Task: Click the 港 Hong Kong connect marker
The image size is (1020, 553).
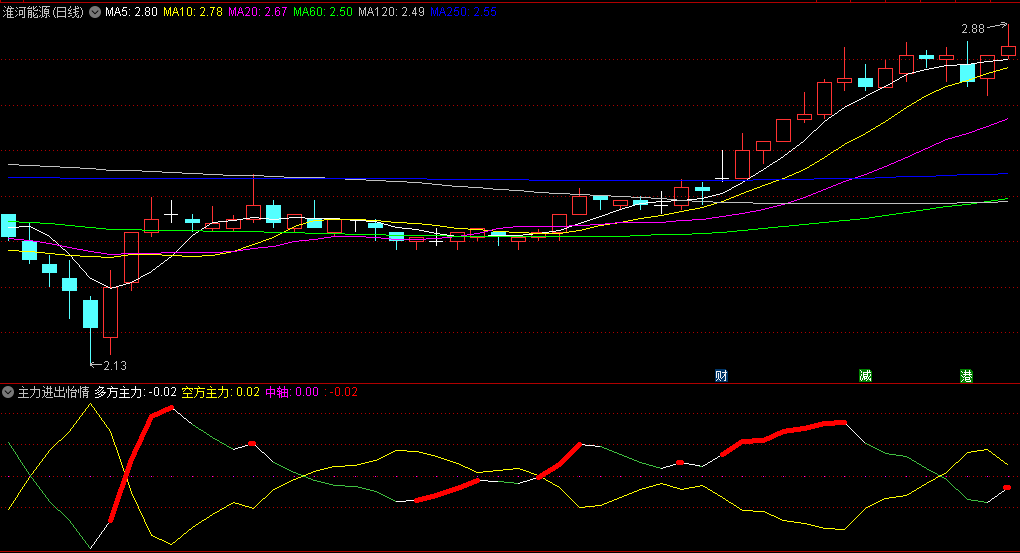Action: 967,376
